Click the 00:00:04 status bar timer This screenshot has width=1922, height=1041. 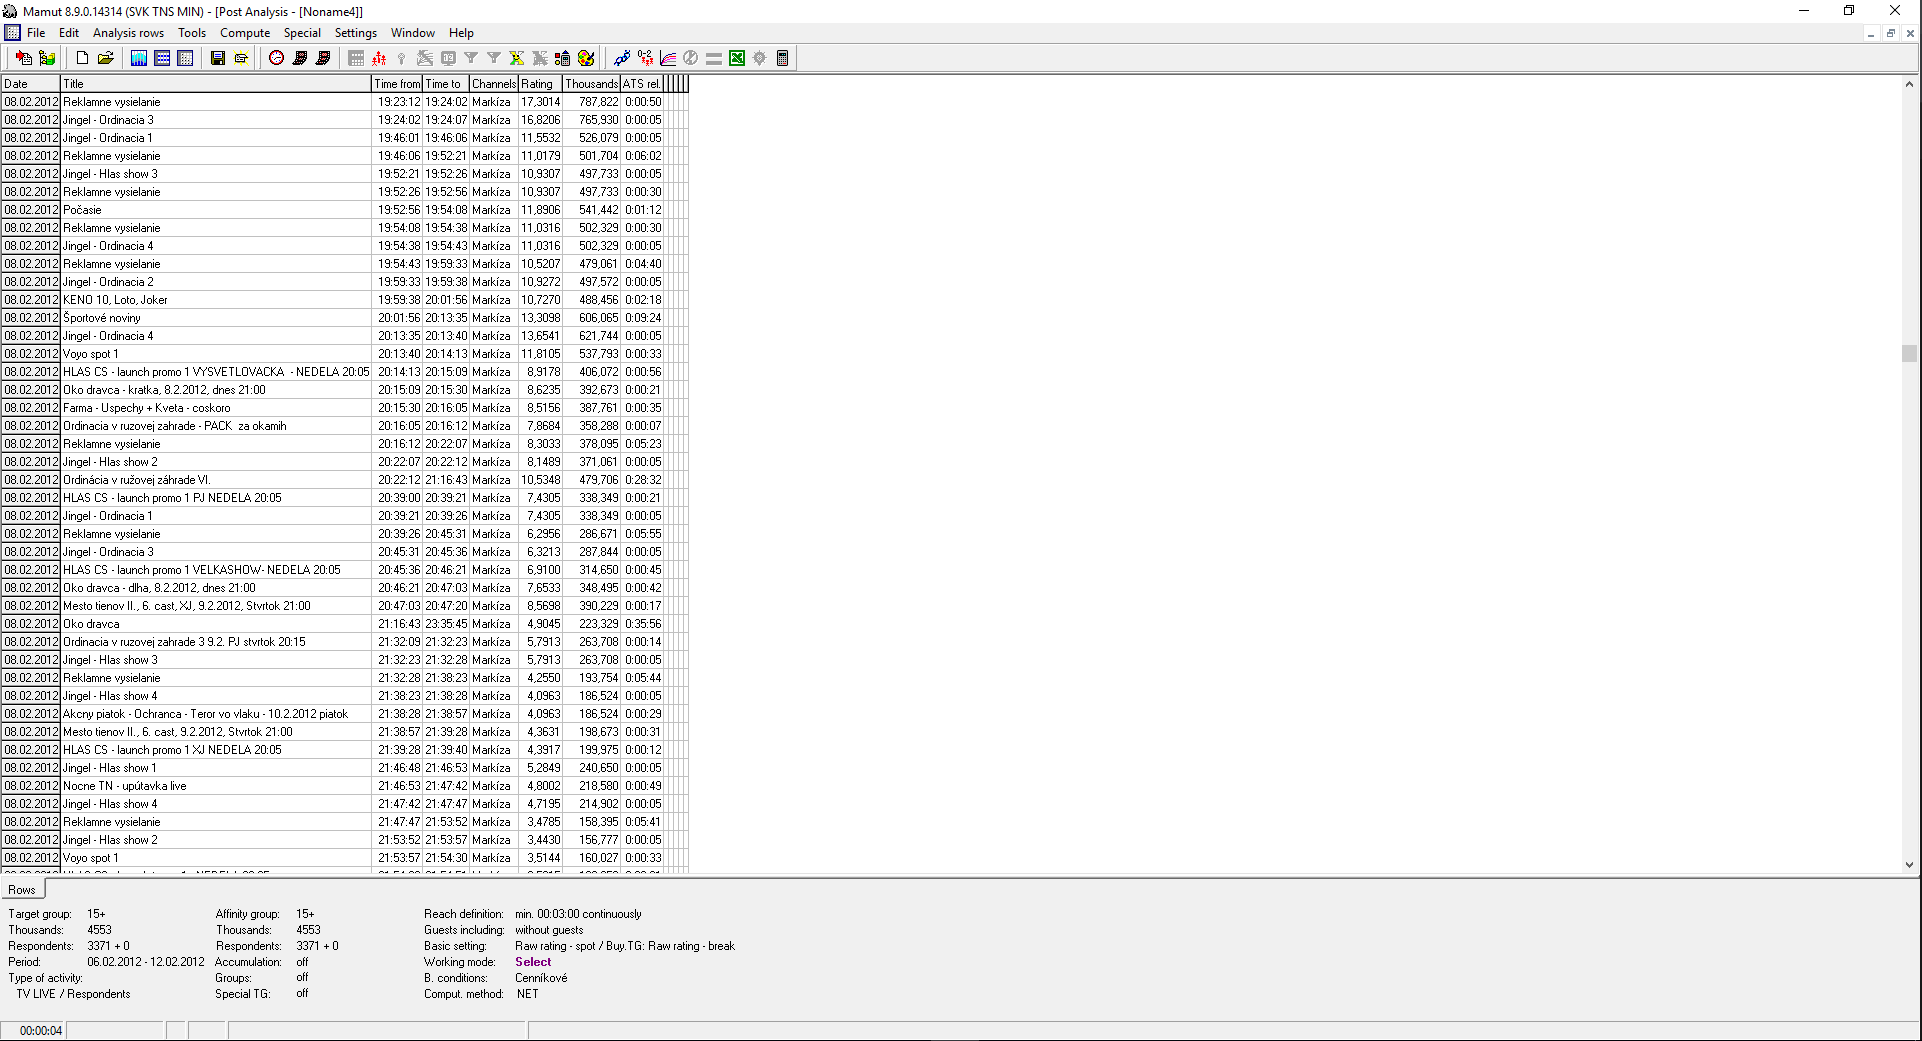pyautogui.click(x=40, y=1030)
